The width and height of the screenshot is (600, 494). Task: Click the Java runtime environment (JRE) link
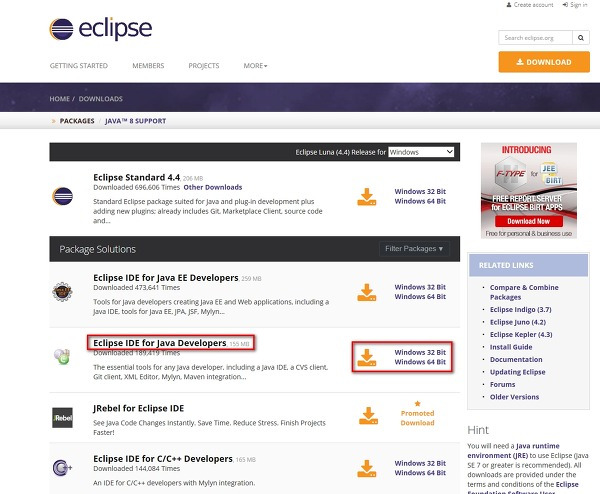pyautogui.click(x=513, y=451)
